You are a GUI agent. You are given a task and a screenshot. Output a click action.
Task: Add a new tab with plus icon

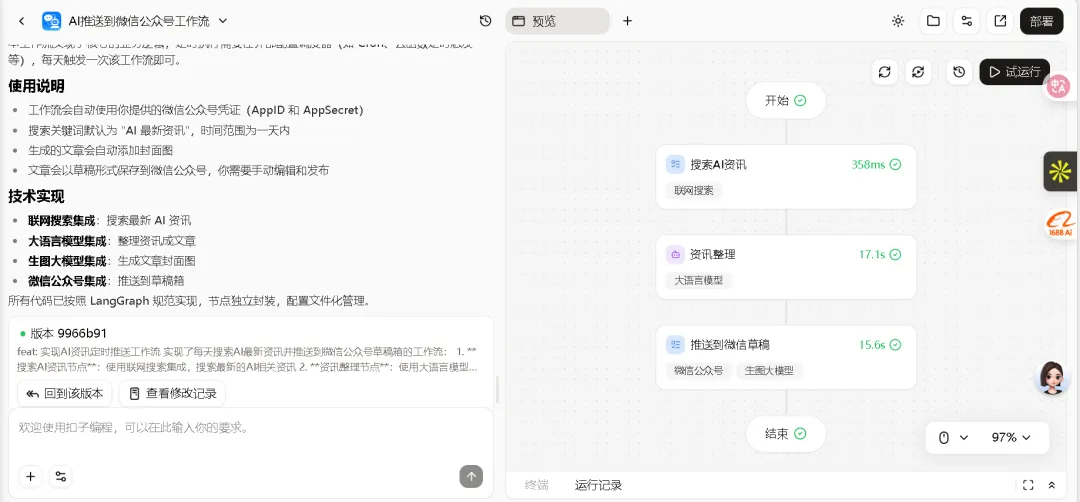click(x=627, y=21)
